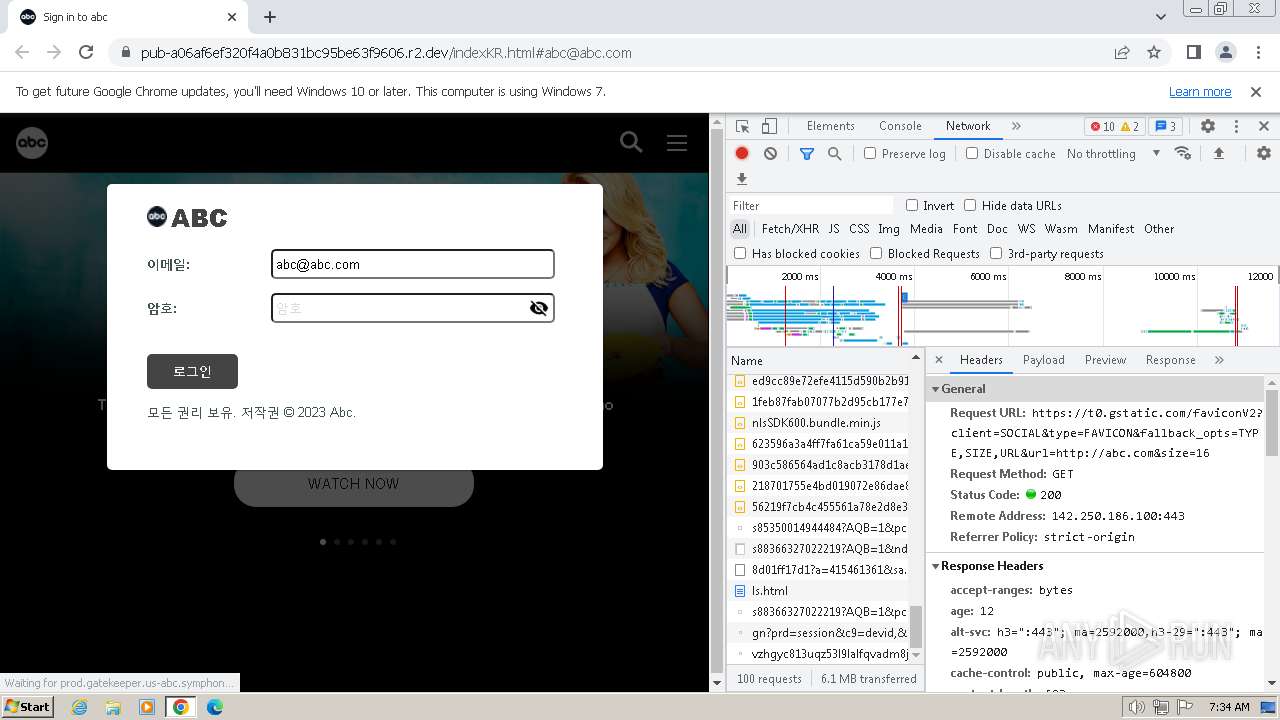Image resolution: width=1280 pixels, height=720 pixels.
Task: Select the ls.html request row
Action: (820, 591)
